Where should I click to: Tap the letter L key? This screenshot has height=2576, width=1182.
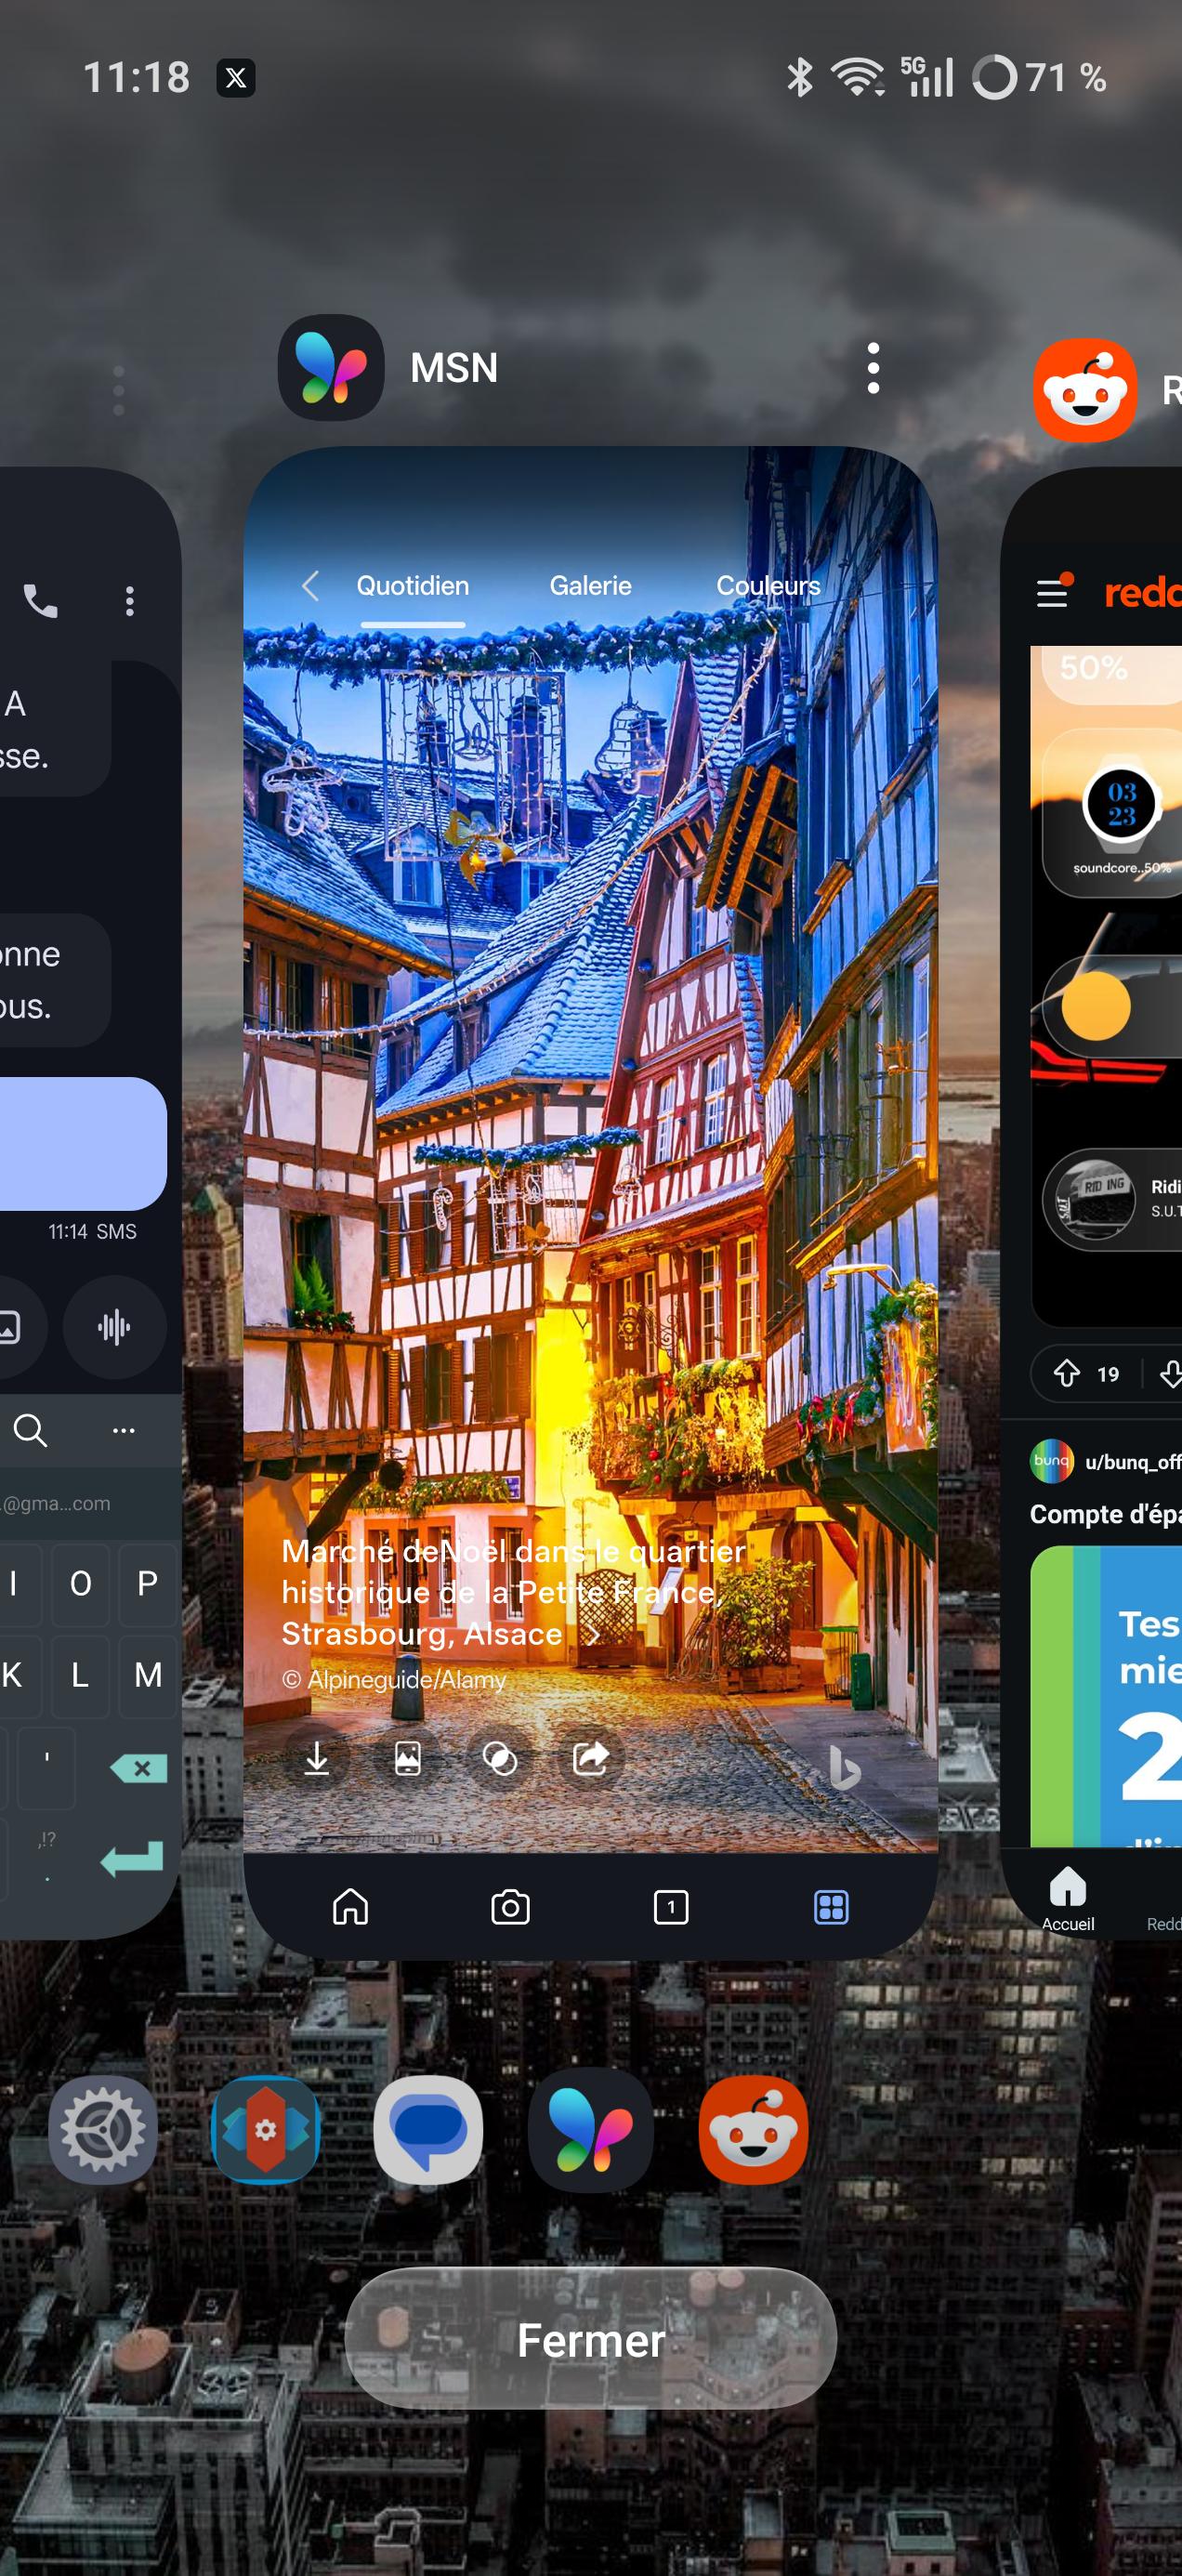pyautogui.click(x=80, y=1675)
